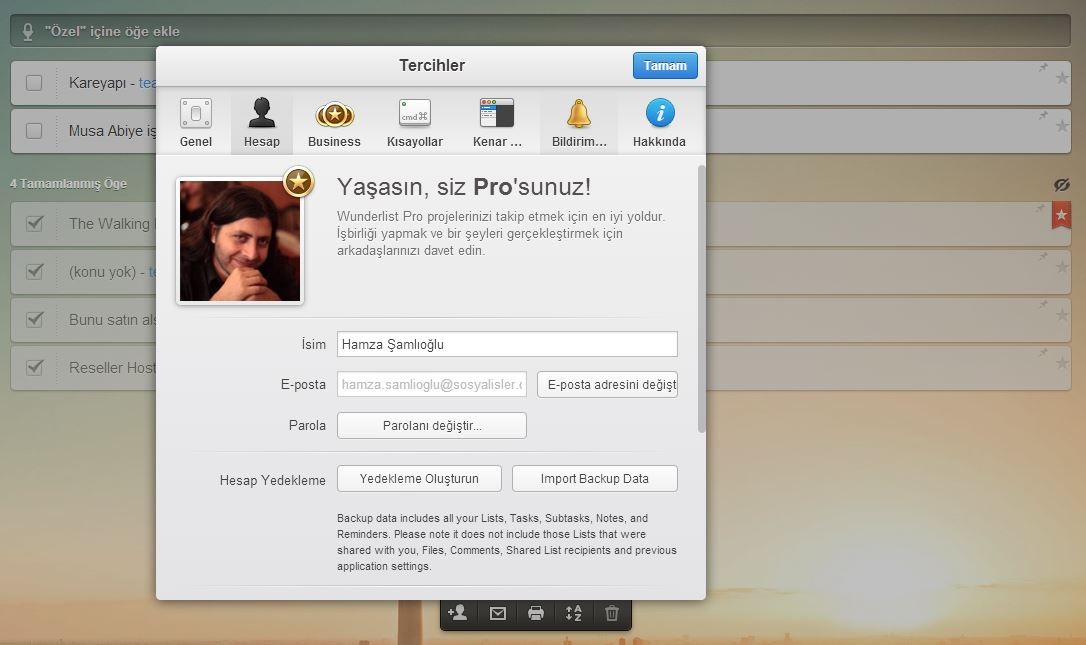Focus the "Özel" içine öğe ekle field

(540, 31)
